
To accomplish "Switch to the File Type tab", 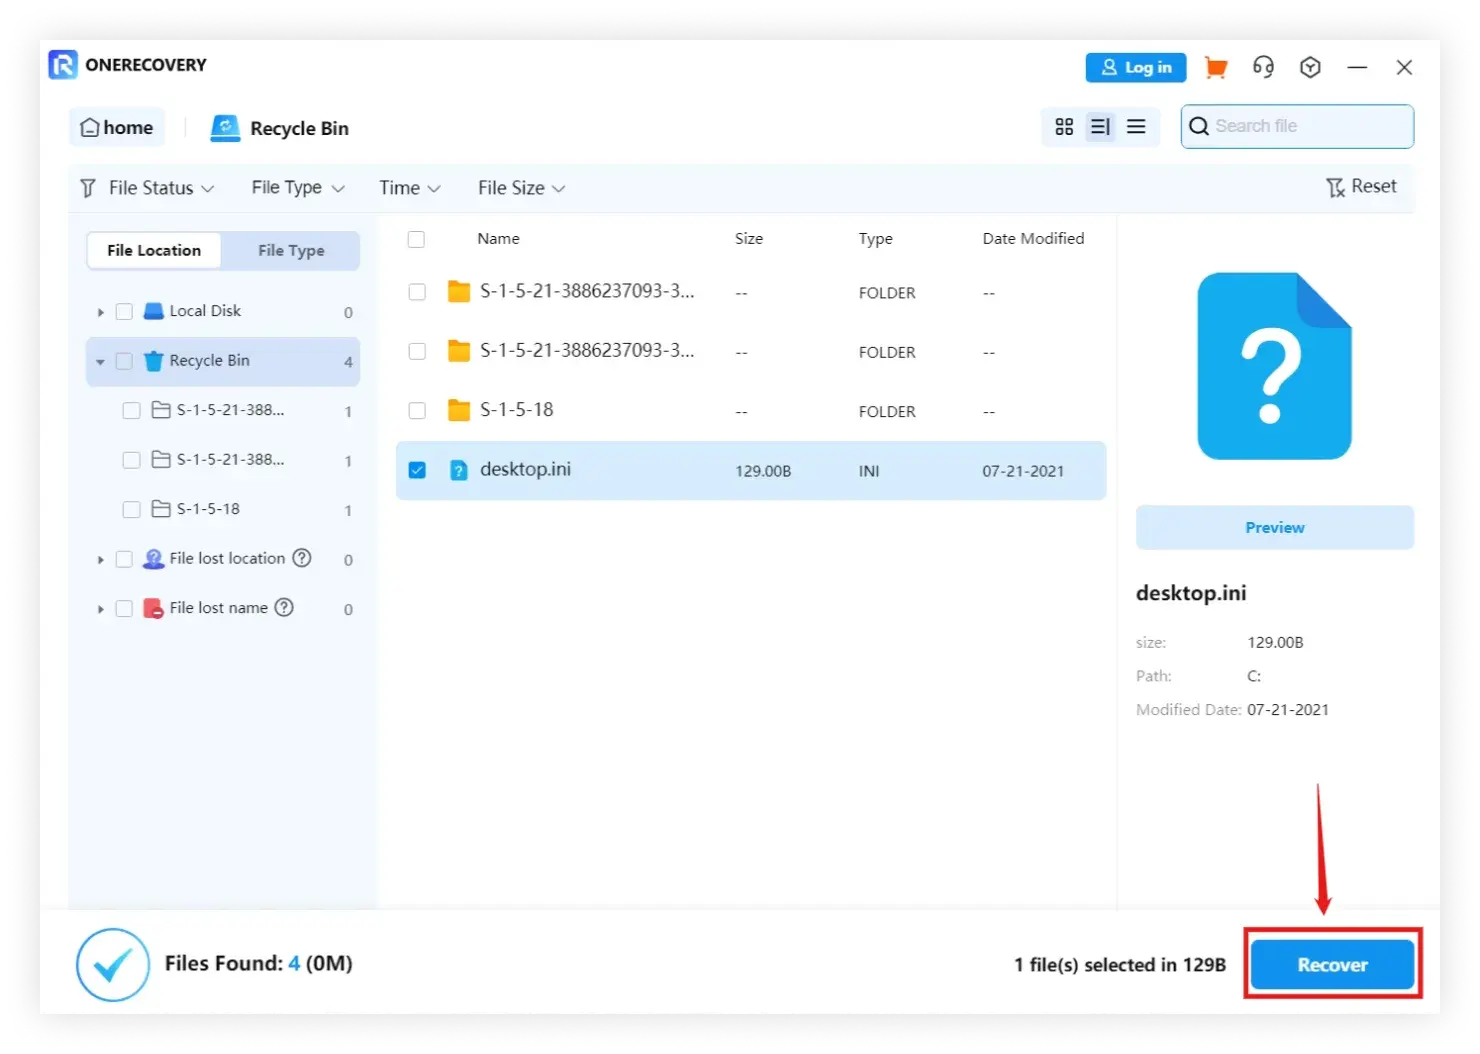I will (291, 251).
